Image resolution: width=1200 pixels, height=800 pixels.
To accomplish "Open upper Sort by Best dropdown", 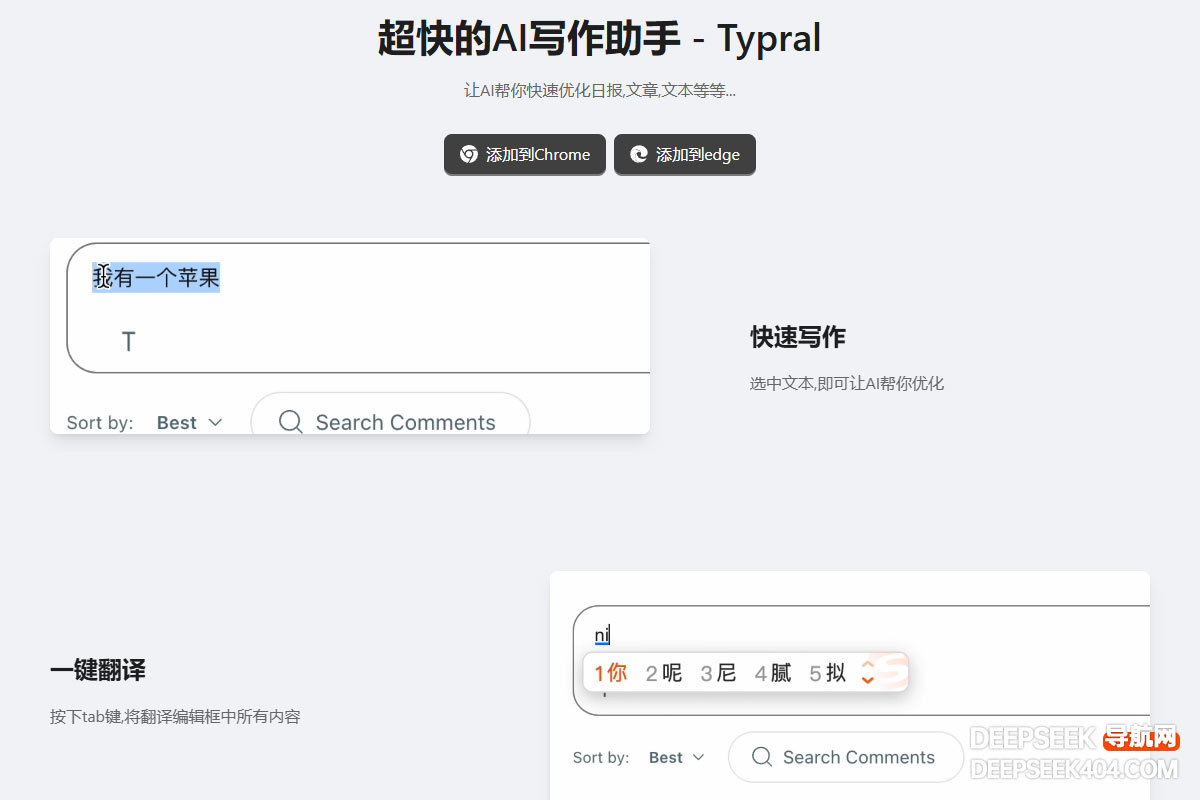I will tap(189, 423).
